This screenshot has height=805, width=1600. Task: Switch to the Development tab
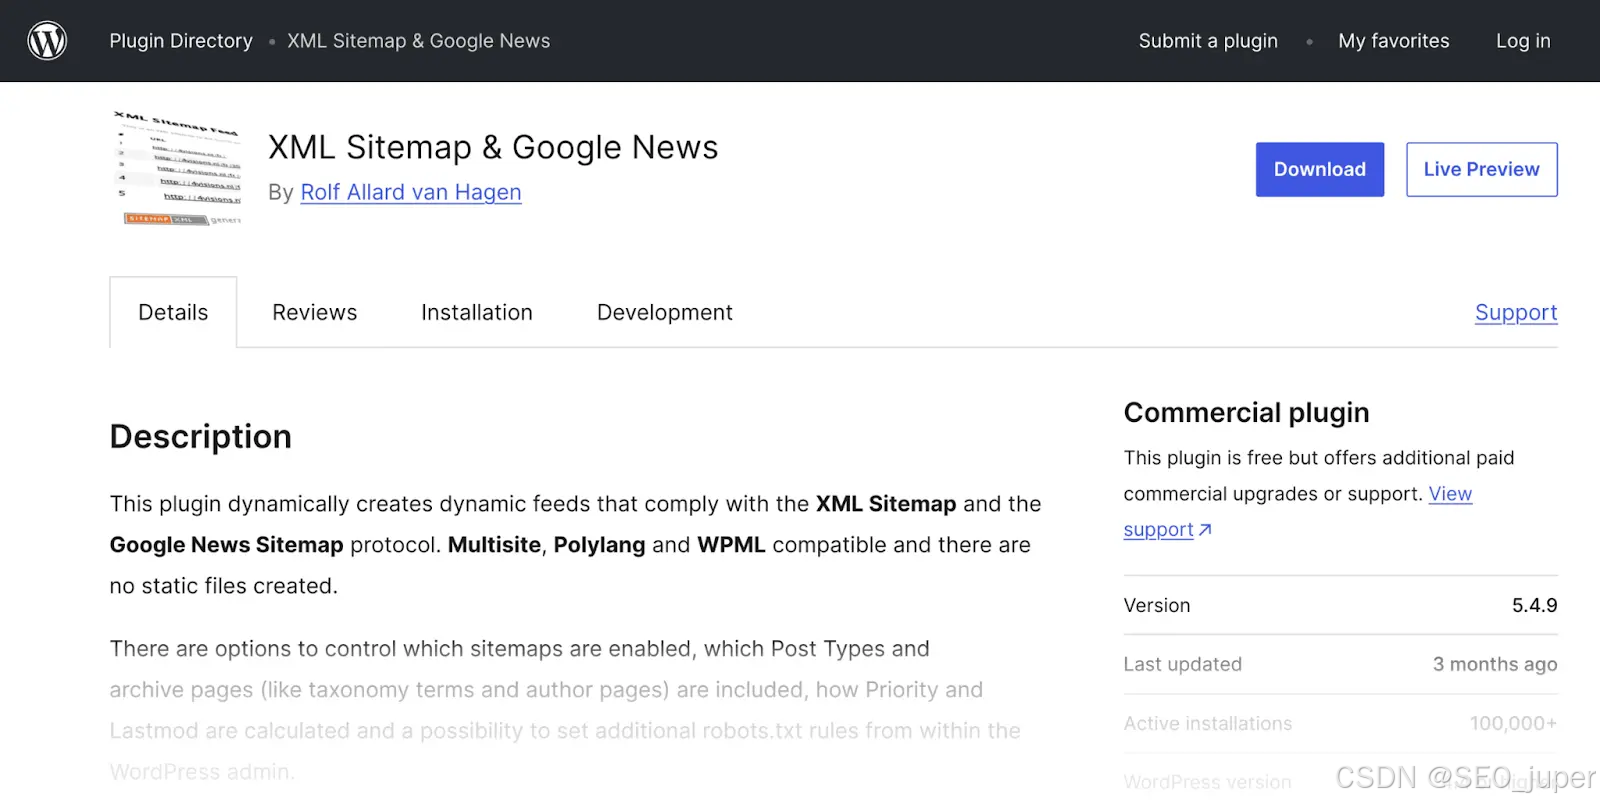(665, 313)
